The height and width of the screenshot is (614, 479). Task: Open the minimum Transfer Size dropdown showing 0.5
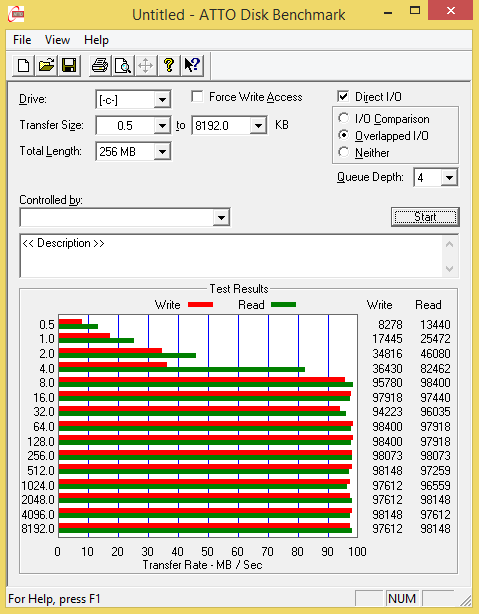point(162,126)
